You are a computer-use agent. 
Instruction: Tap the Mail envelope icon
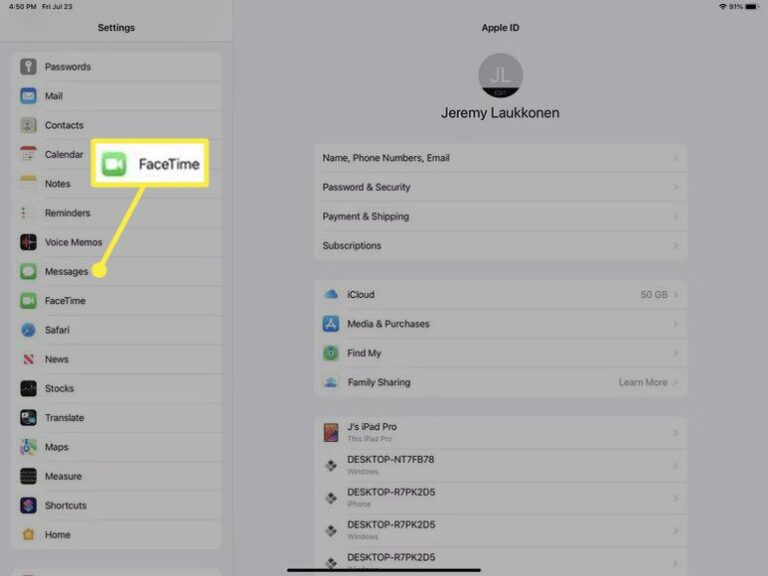click(28, 96)
